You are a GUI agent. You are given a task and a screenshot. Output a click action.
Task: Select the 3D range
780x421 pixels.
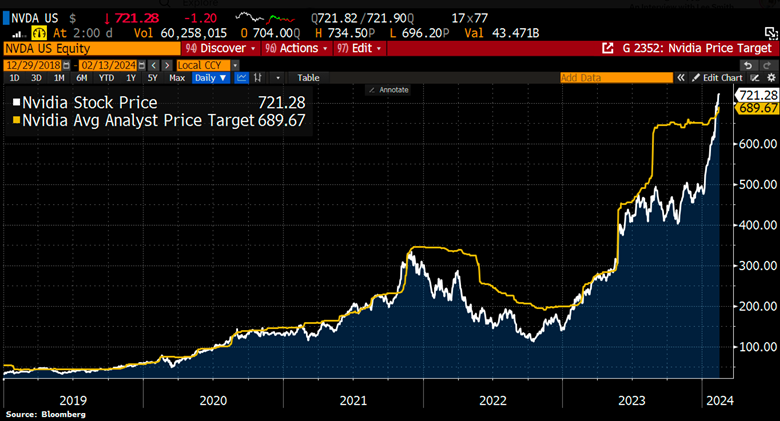(36, 78)
